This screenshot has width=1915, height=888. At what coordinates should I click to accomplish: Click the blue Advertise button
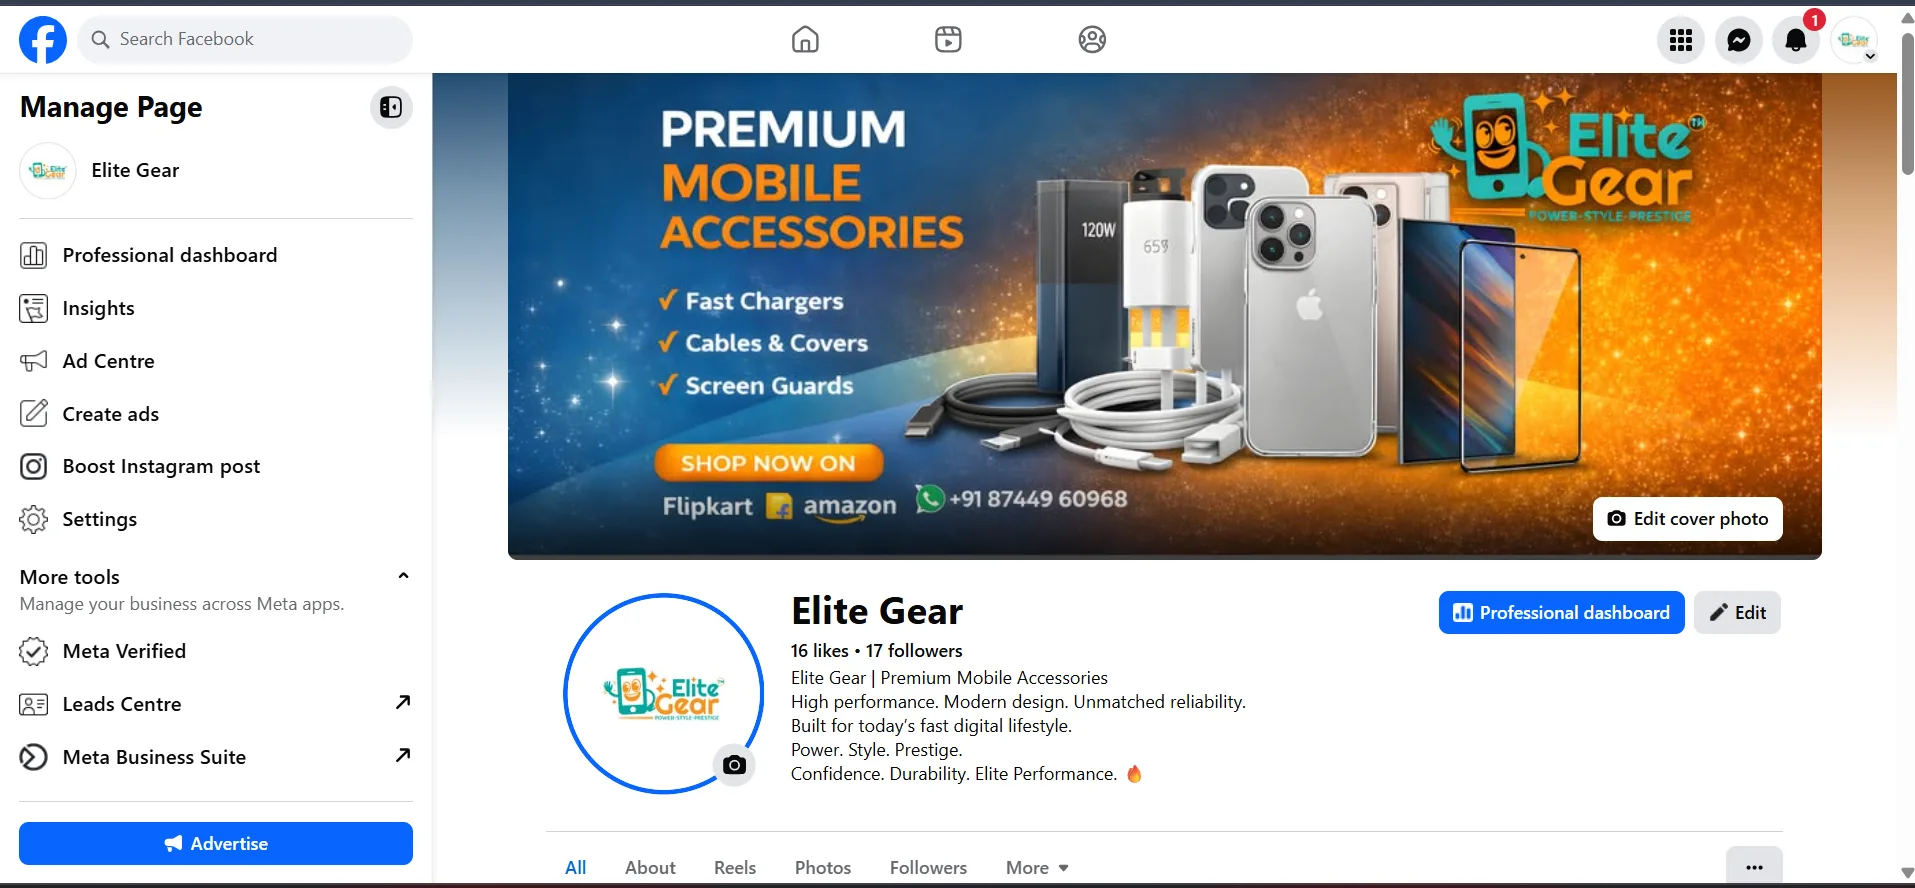tap(216, 843)
